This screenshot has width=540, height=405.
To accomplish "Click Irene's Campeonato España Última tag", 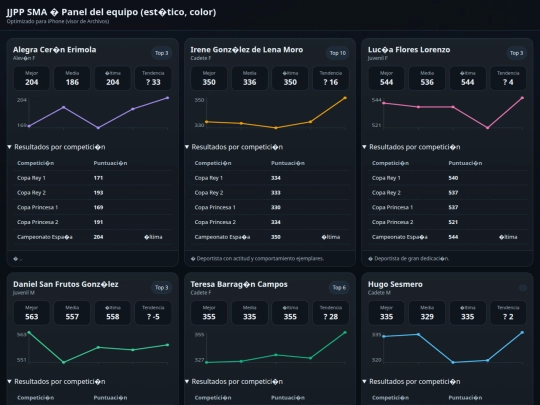I will [331, 237].
